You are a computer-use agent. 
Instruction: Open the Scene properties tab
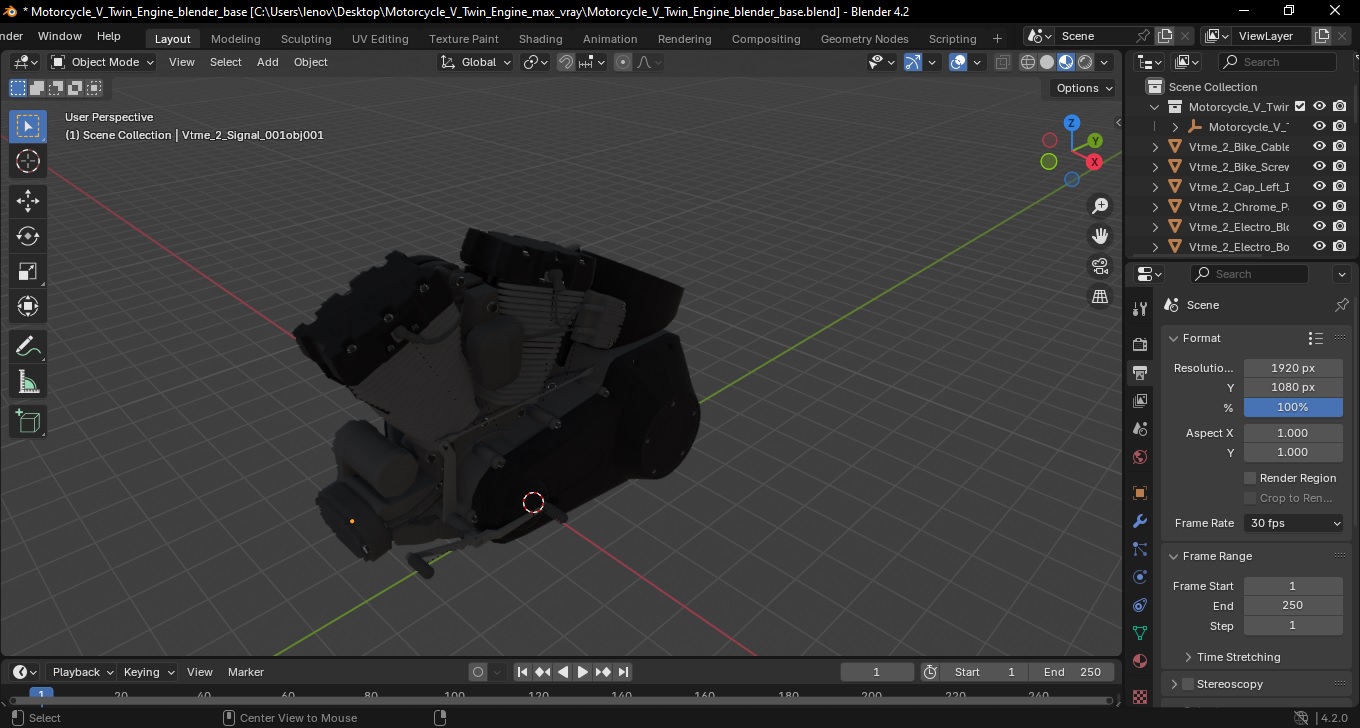[x=1140, y=429]
